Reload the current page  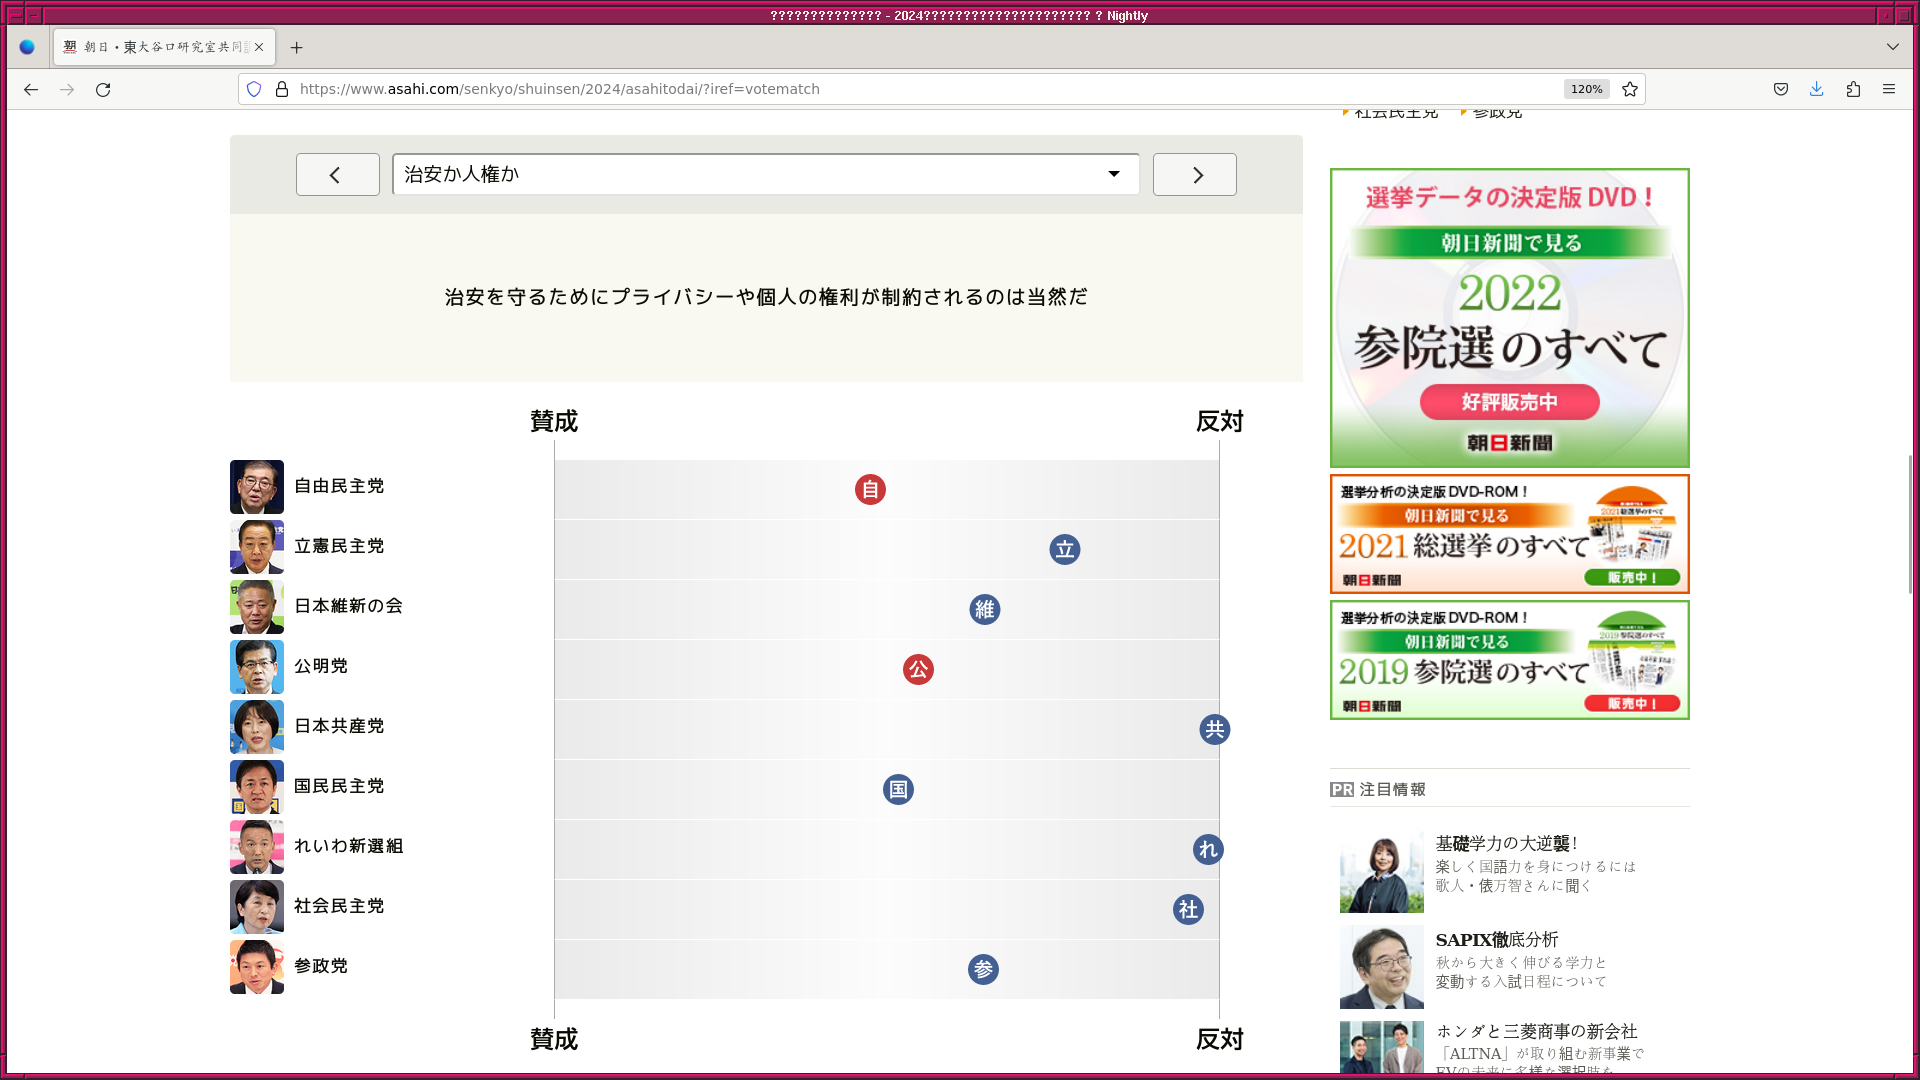pyautogui.click(x=103, y=89)
